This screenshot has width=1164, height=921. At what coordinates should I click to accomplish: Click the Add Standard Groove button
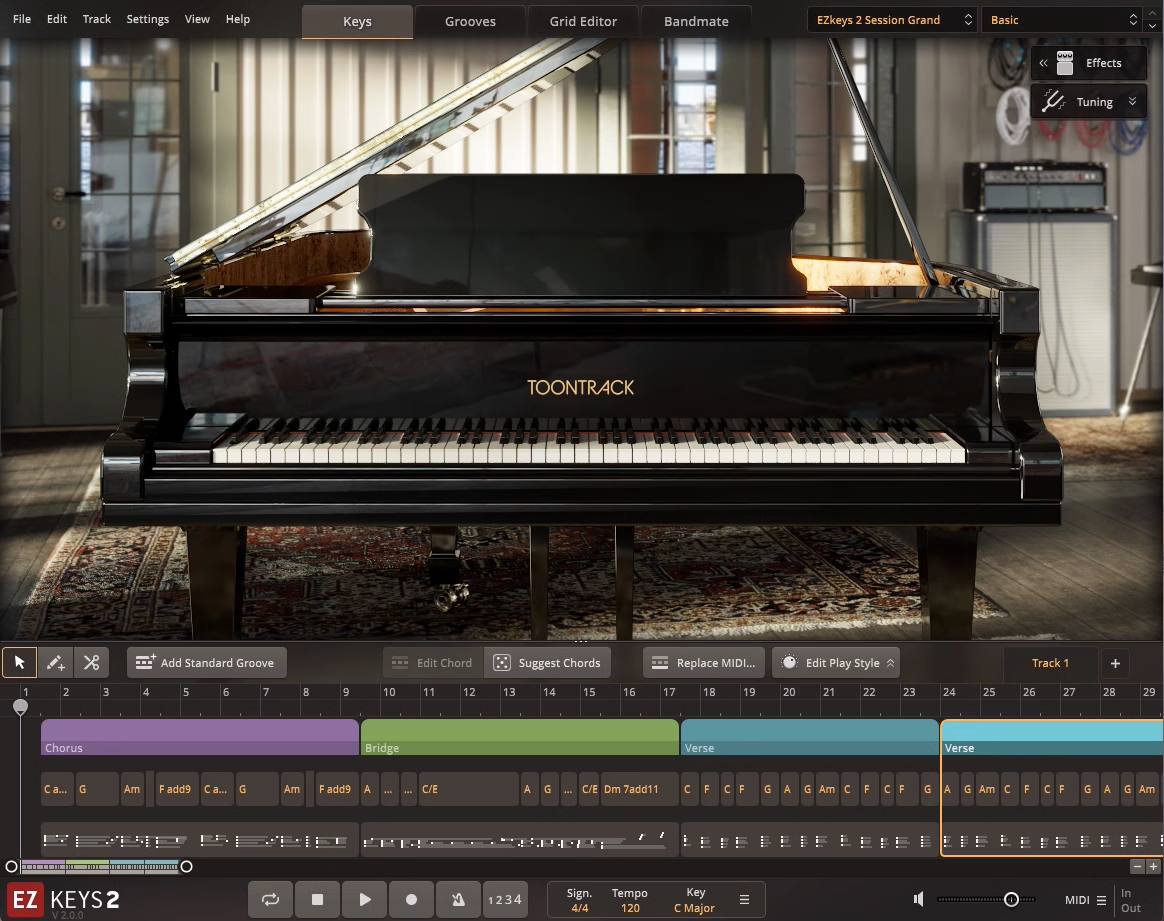[206, 662]
